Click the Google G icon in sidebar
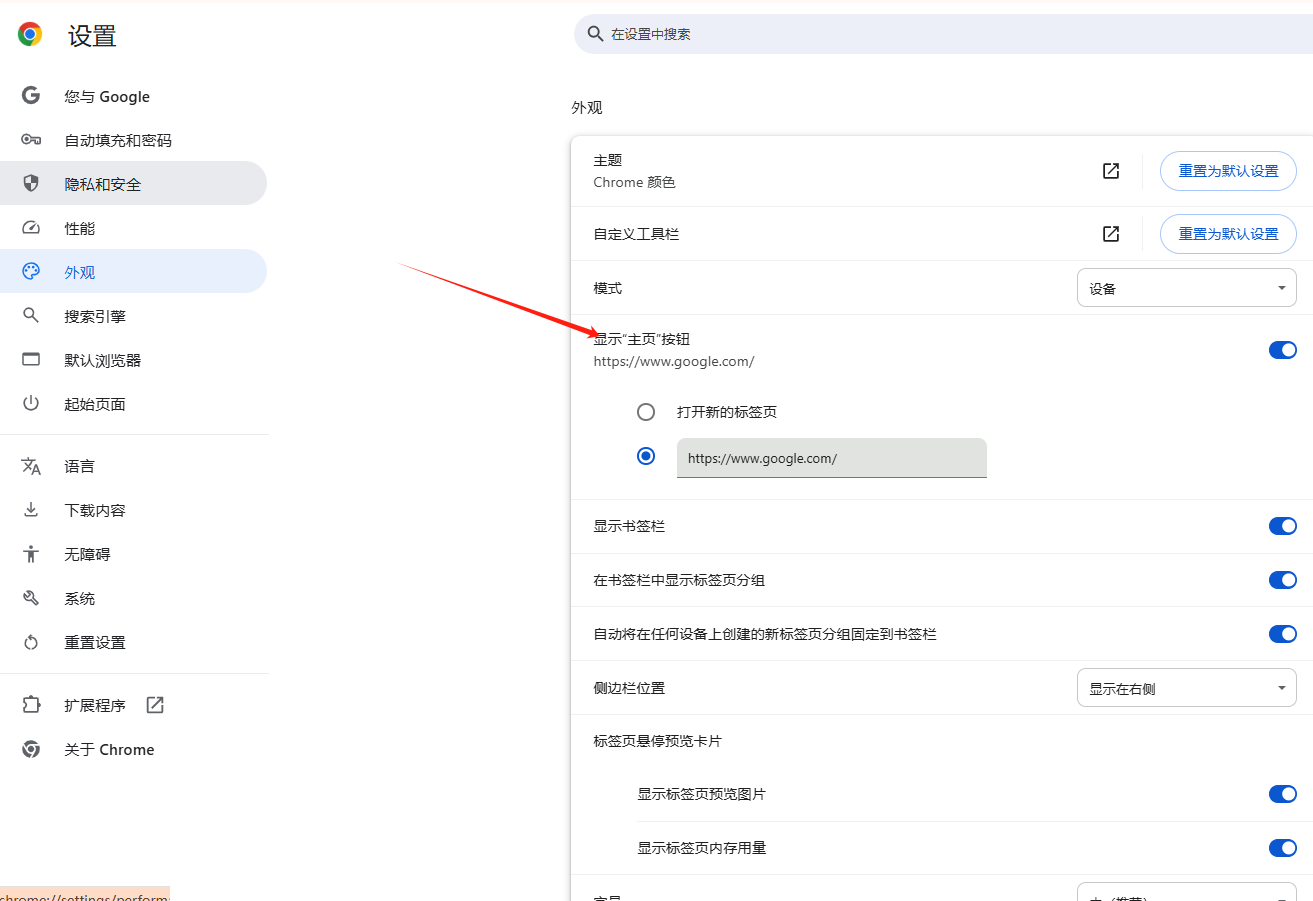 [31, 96]
